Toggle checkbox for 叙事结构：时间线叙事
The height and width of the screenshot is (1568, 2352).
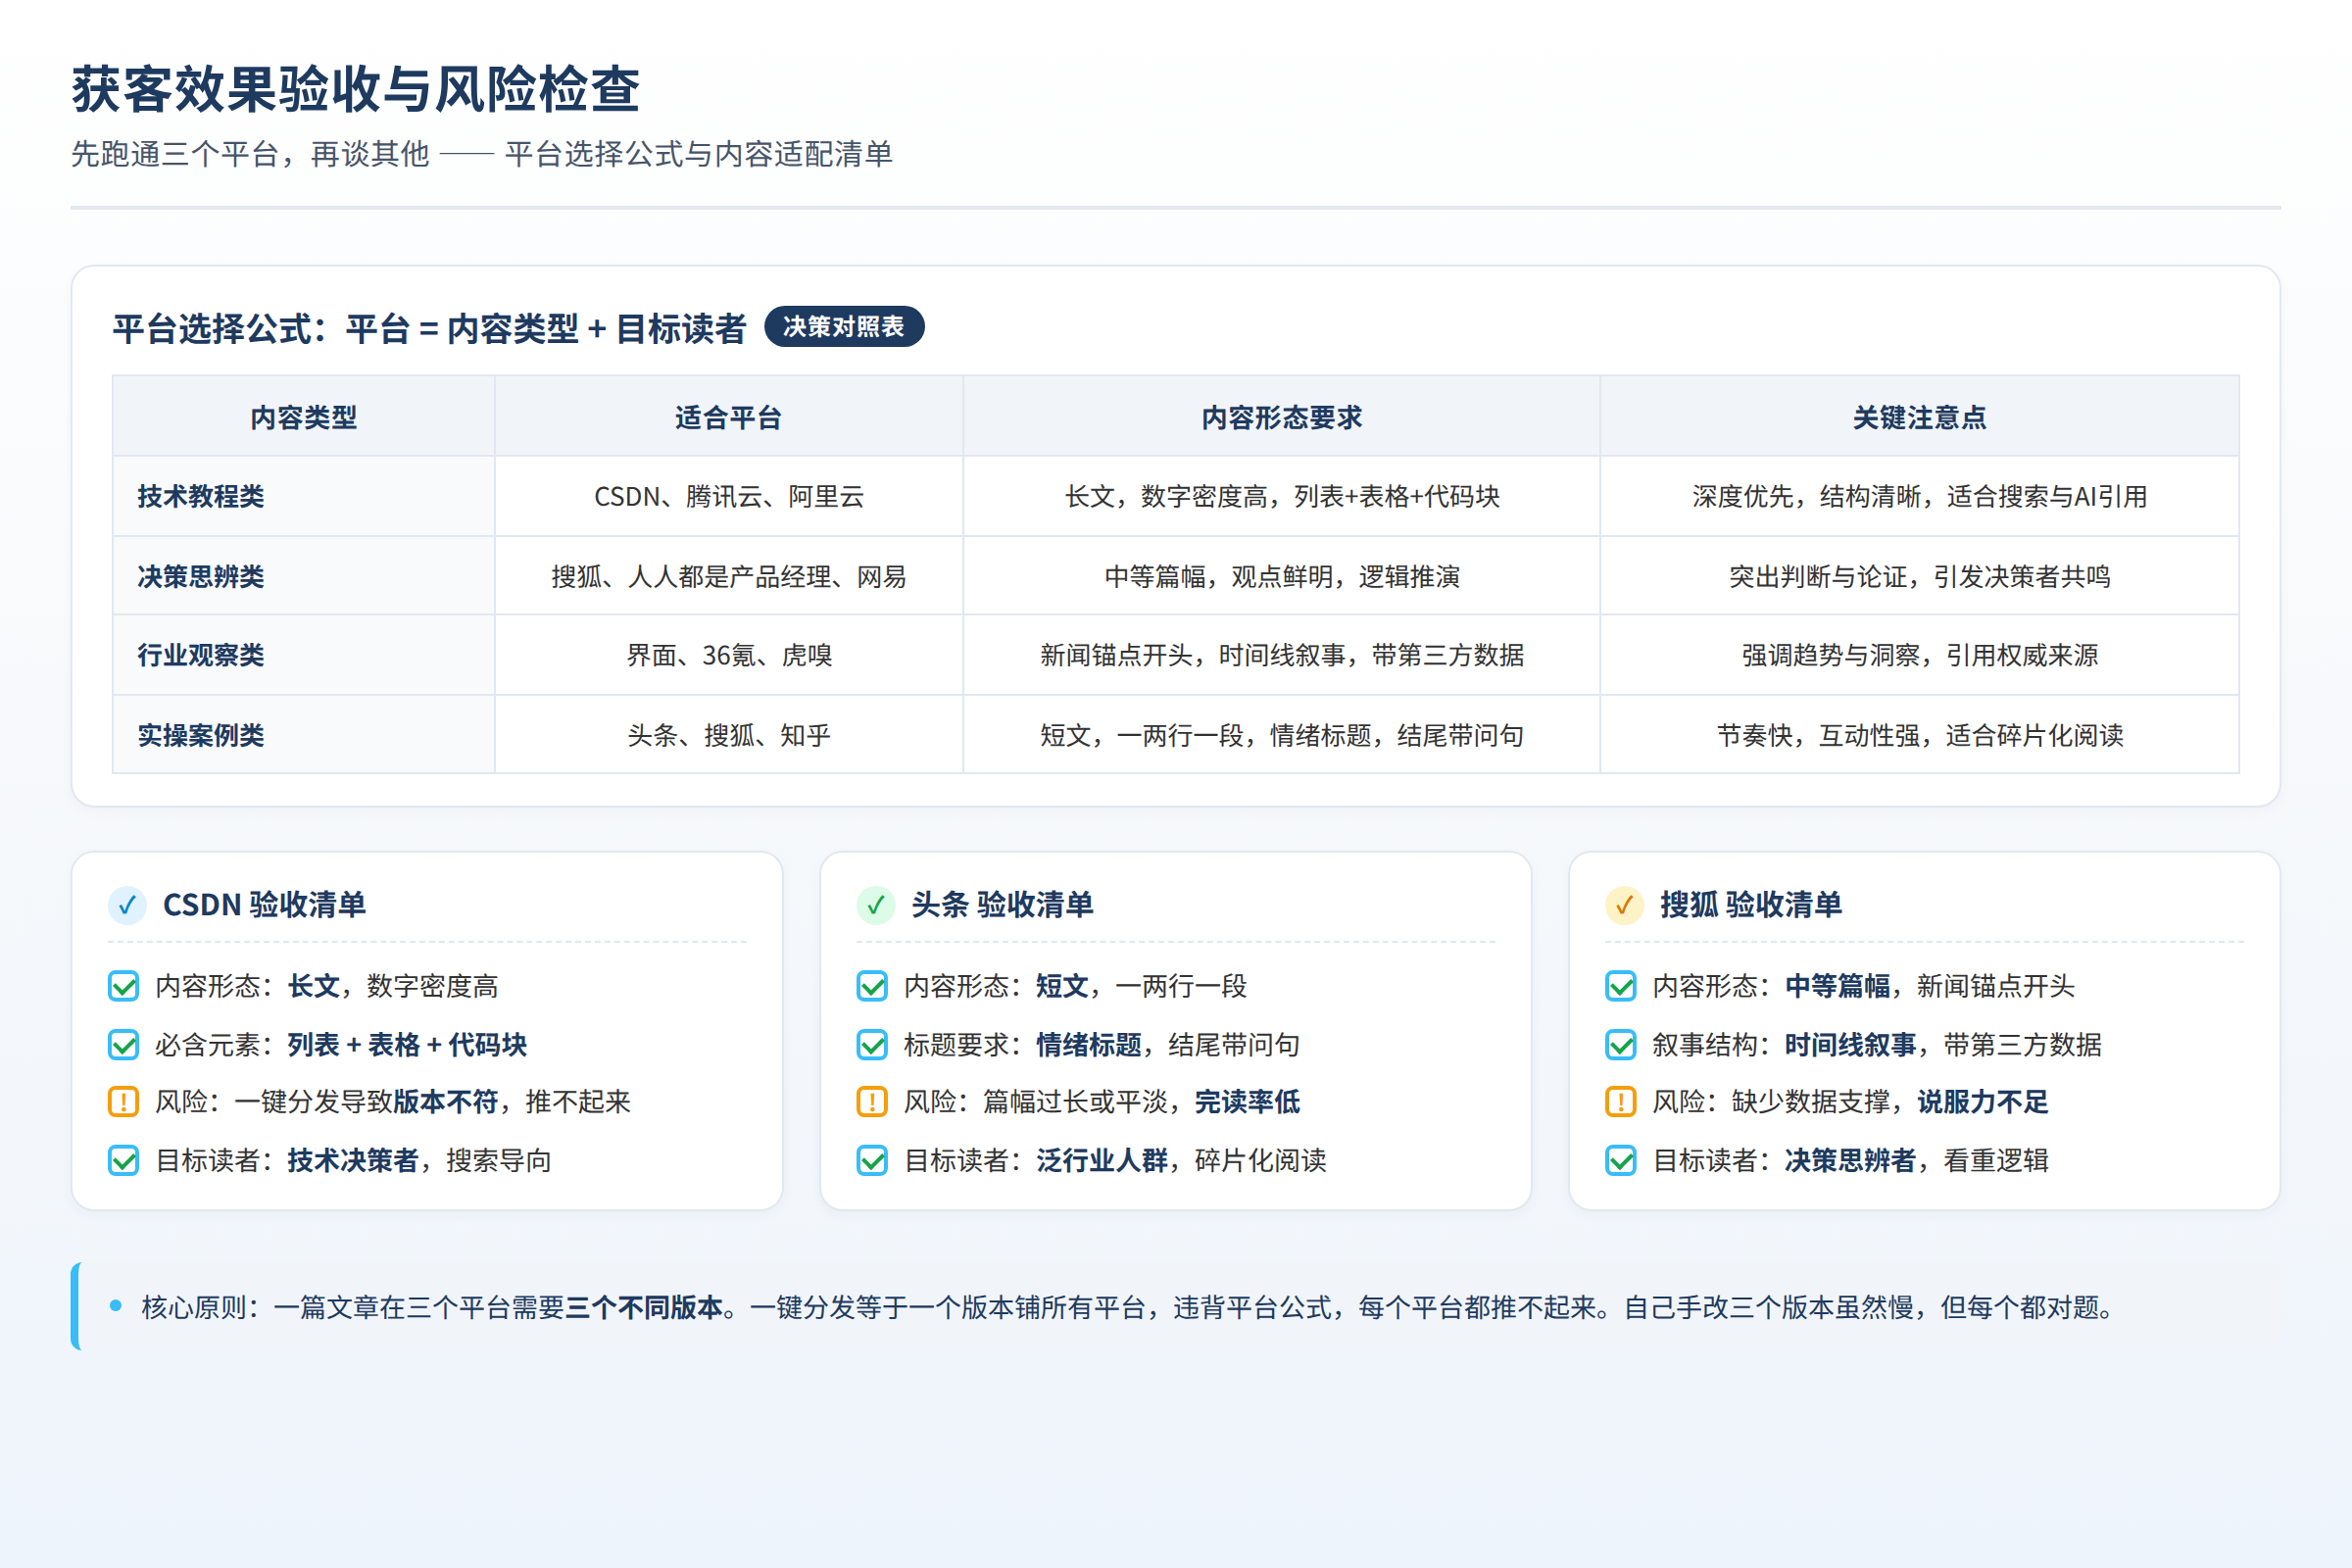tap(1620, 1045)
